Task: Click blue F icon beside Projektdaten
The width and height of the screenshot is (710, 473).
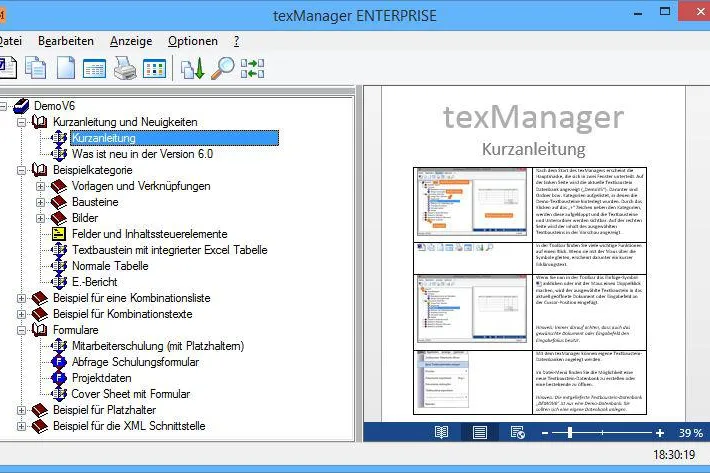Action: (59, 378)
